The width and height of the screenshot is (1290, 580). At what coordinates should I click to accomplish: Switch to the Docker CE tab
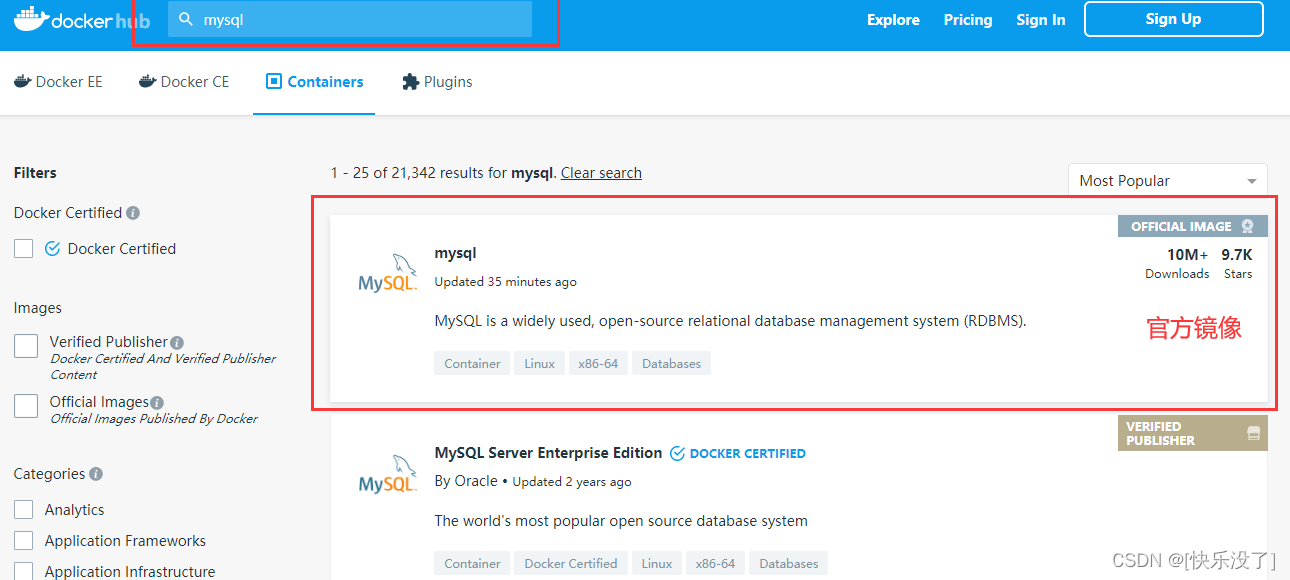coord(184,82)
